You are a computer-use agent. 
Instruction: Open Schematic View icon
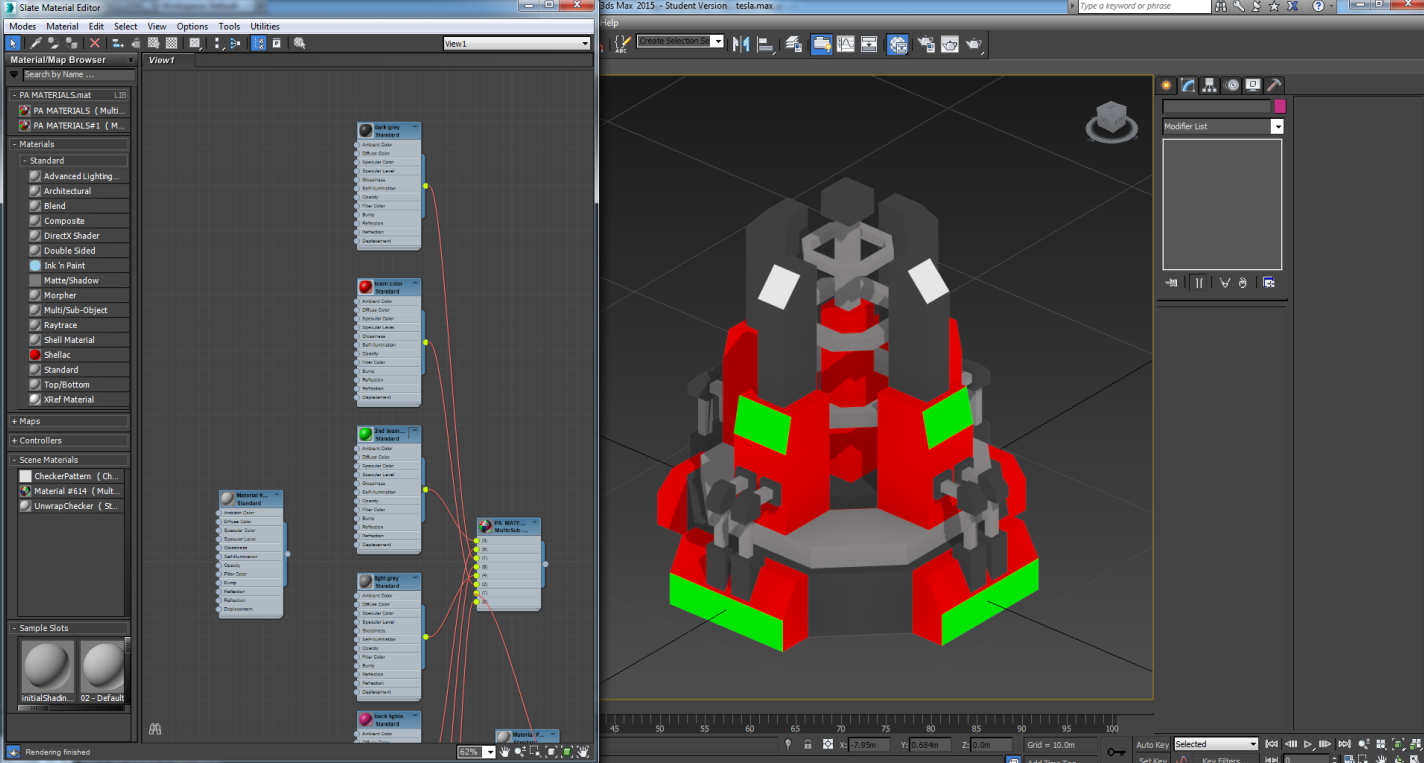pos(869,44)
